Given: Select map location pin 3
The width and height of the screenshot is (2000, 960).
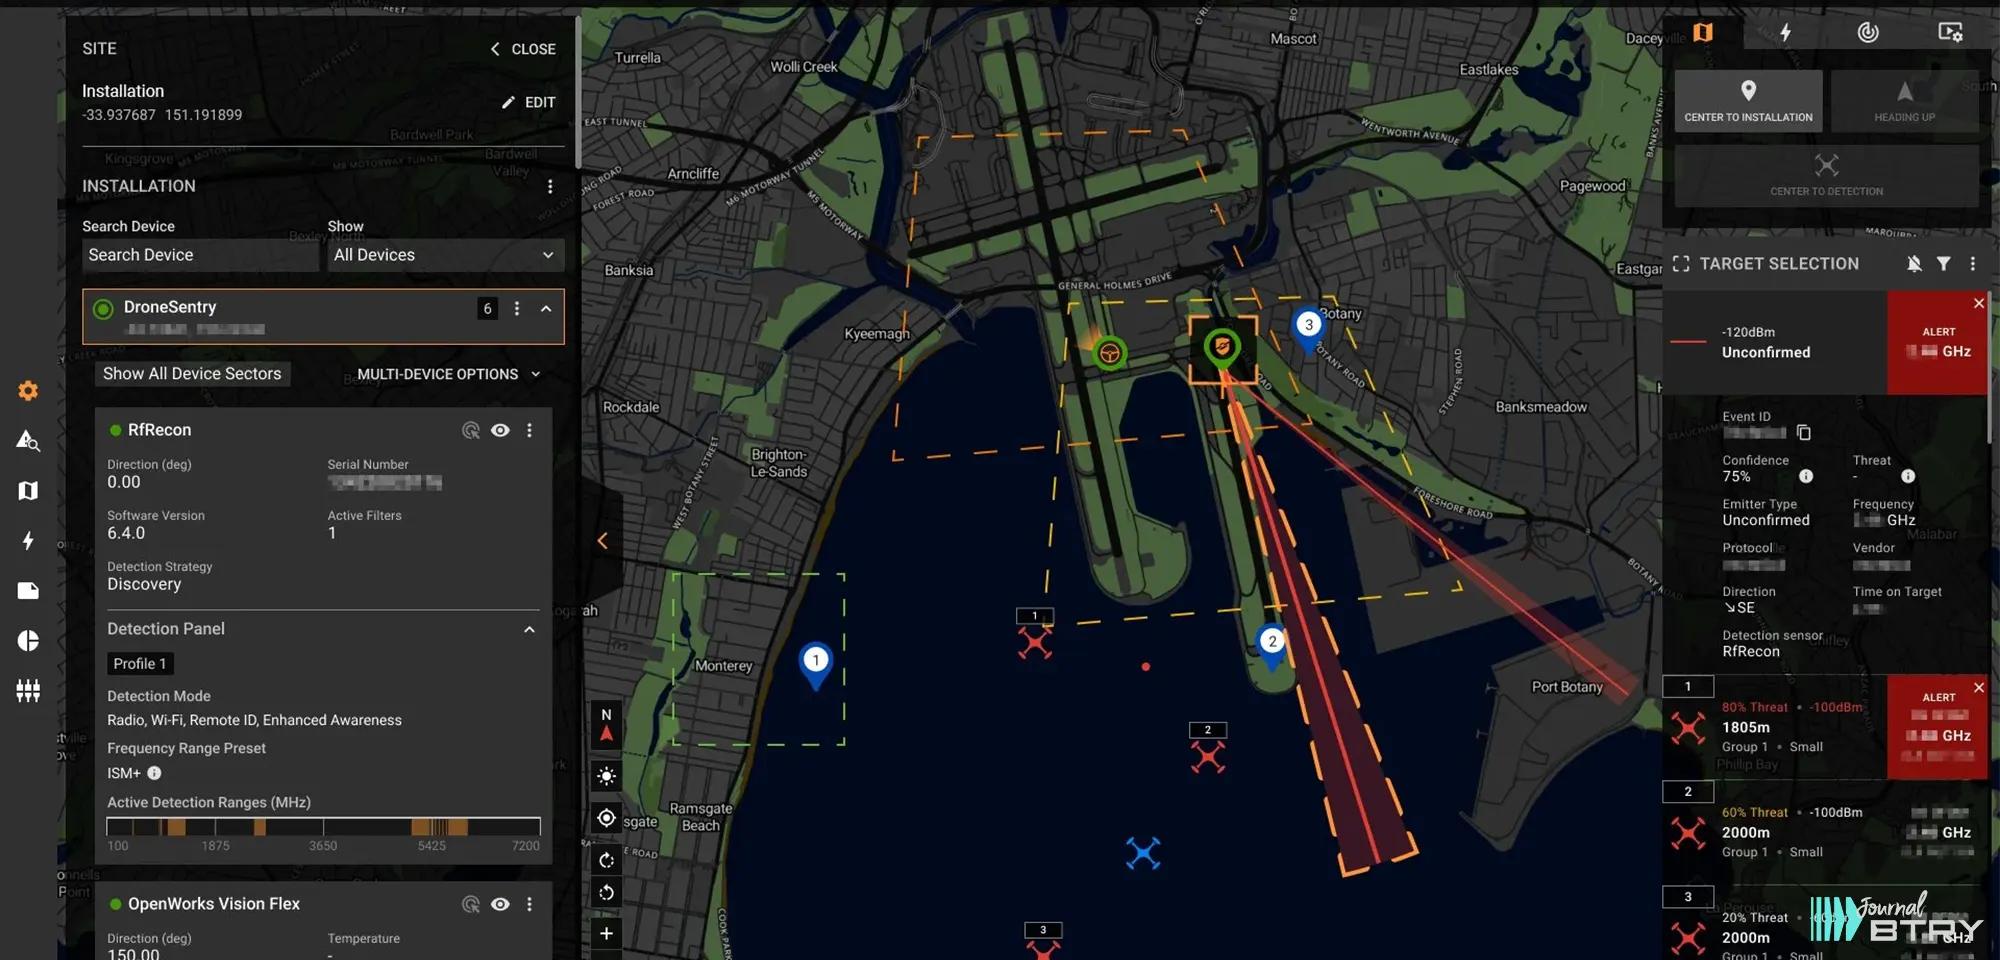Looking at the screenshot, I should point(1308,329).
